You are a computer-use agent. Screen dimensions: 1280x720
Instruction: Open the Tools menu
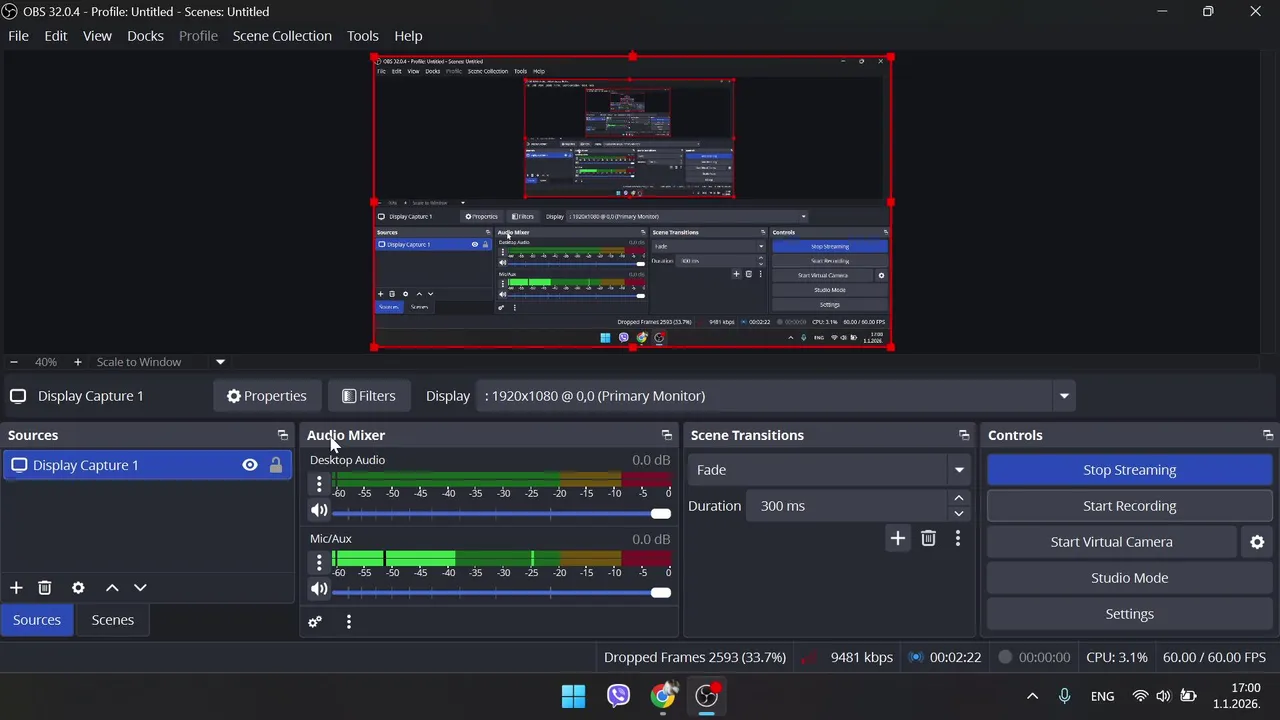363,36
